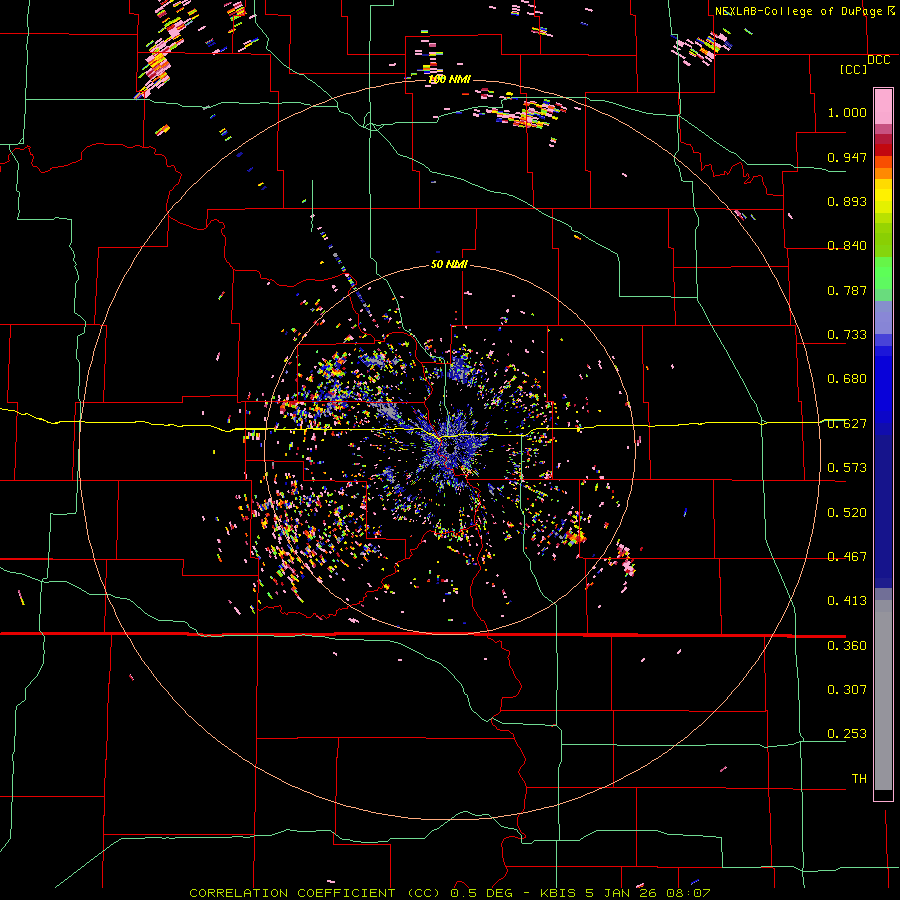Select the 0.253 legend value
Viewport: 900px width, 900px height.
point(847,734)
